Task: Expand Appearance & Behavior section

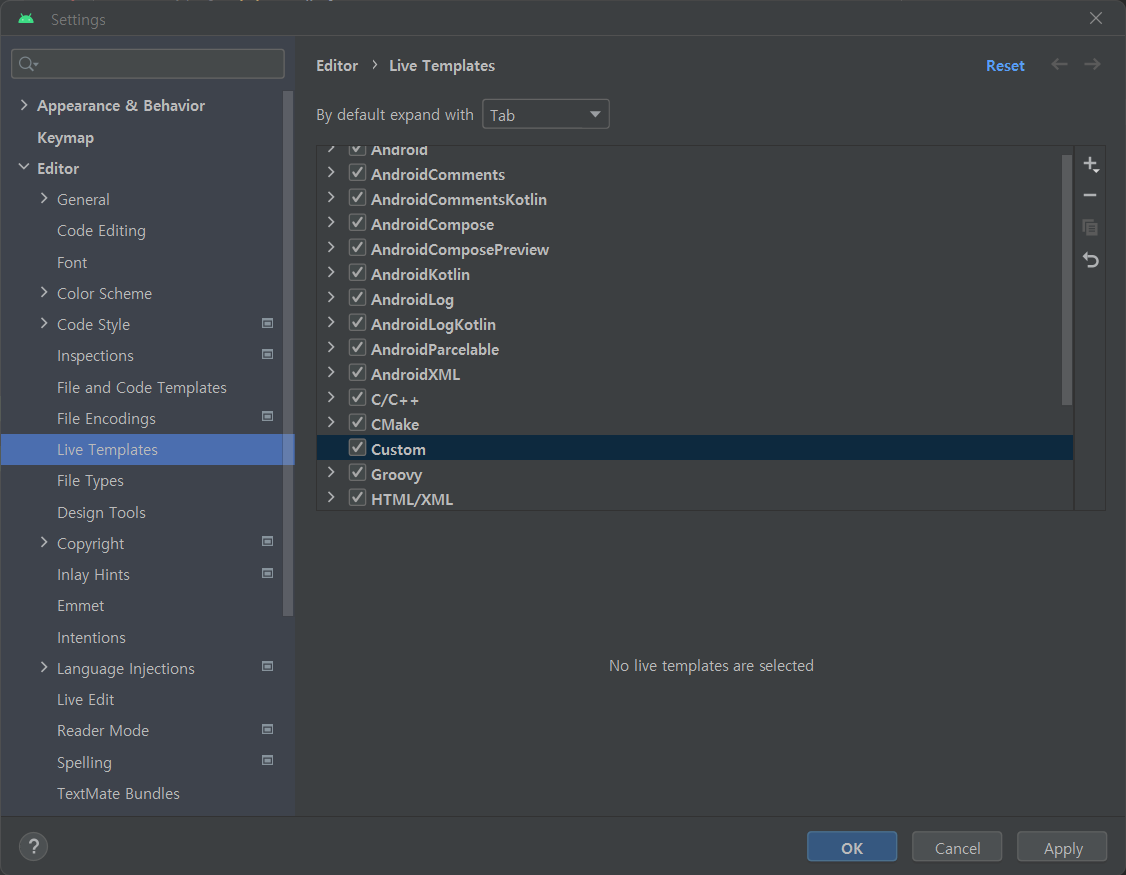Action: 24,105
